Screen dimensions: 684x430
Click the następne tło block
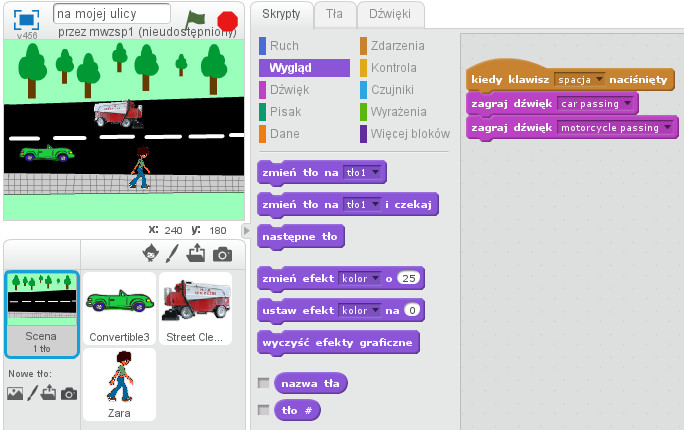[x=301, y=237]
